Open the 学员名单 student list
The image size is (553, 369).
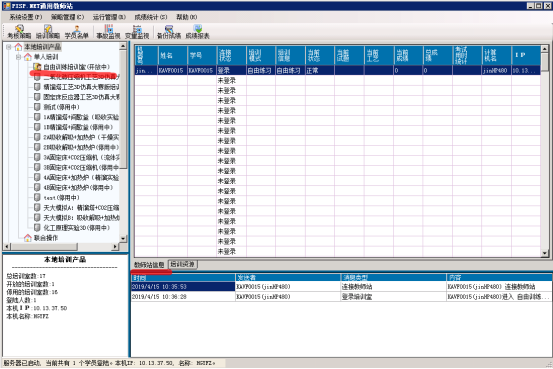pyautogui.click(x=77, y=32)
